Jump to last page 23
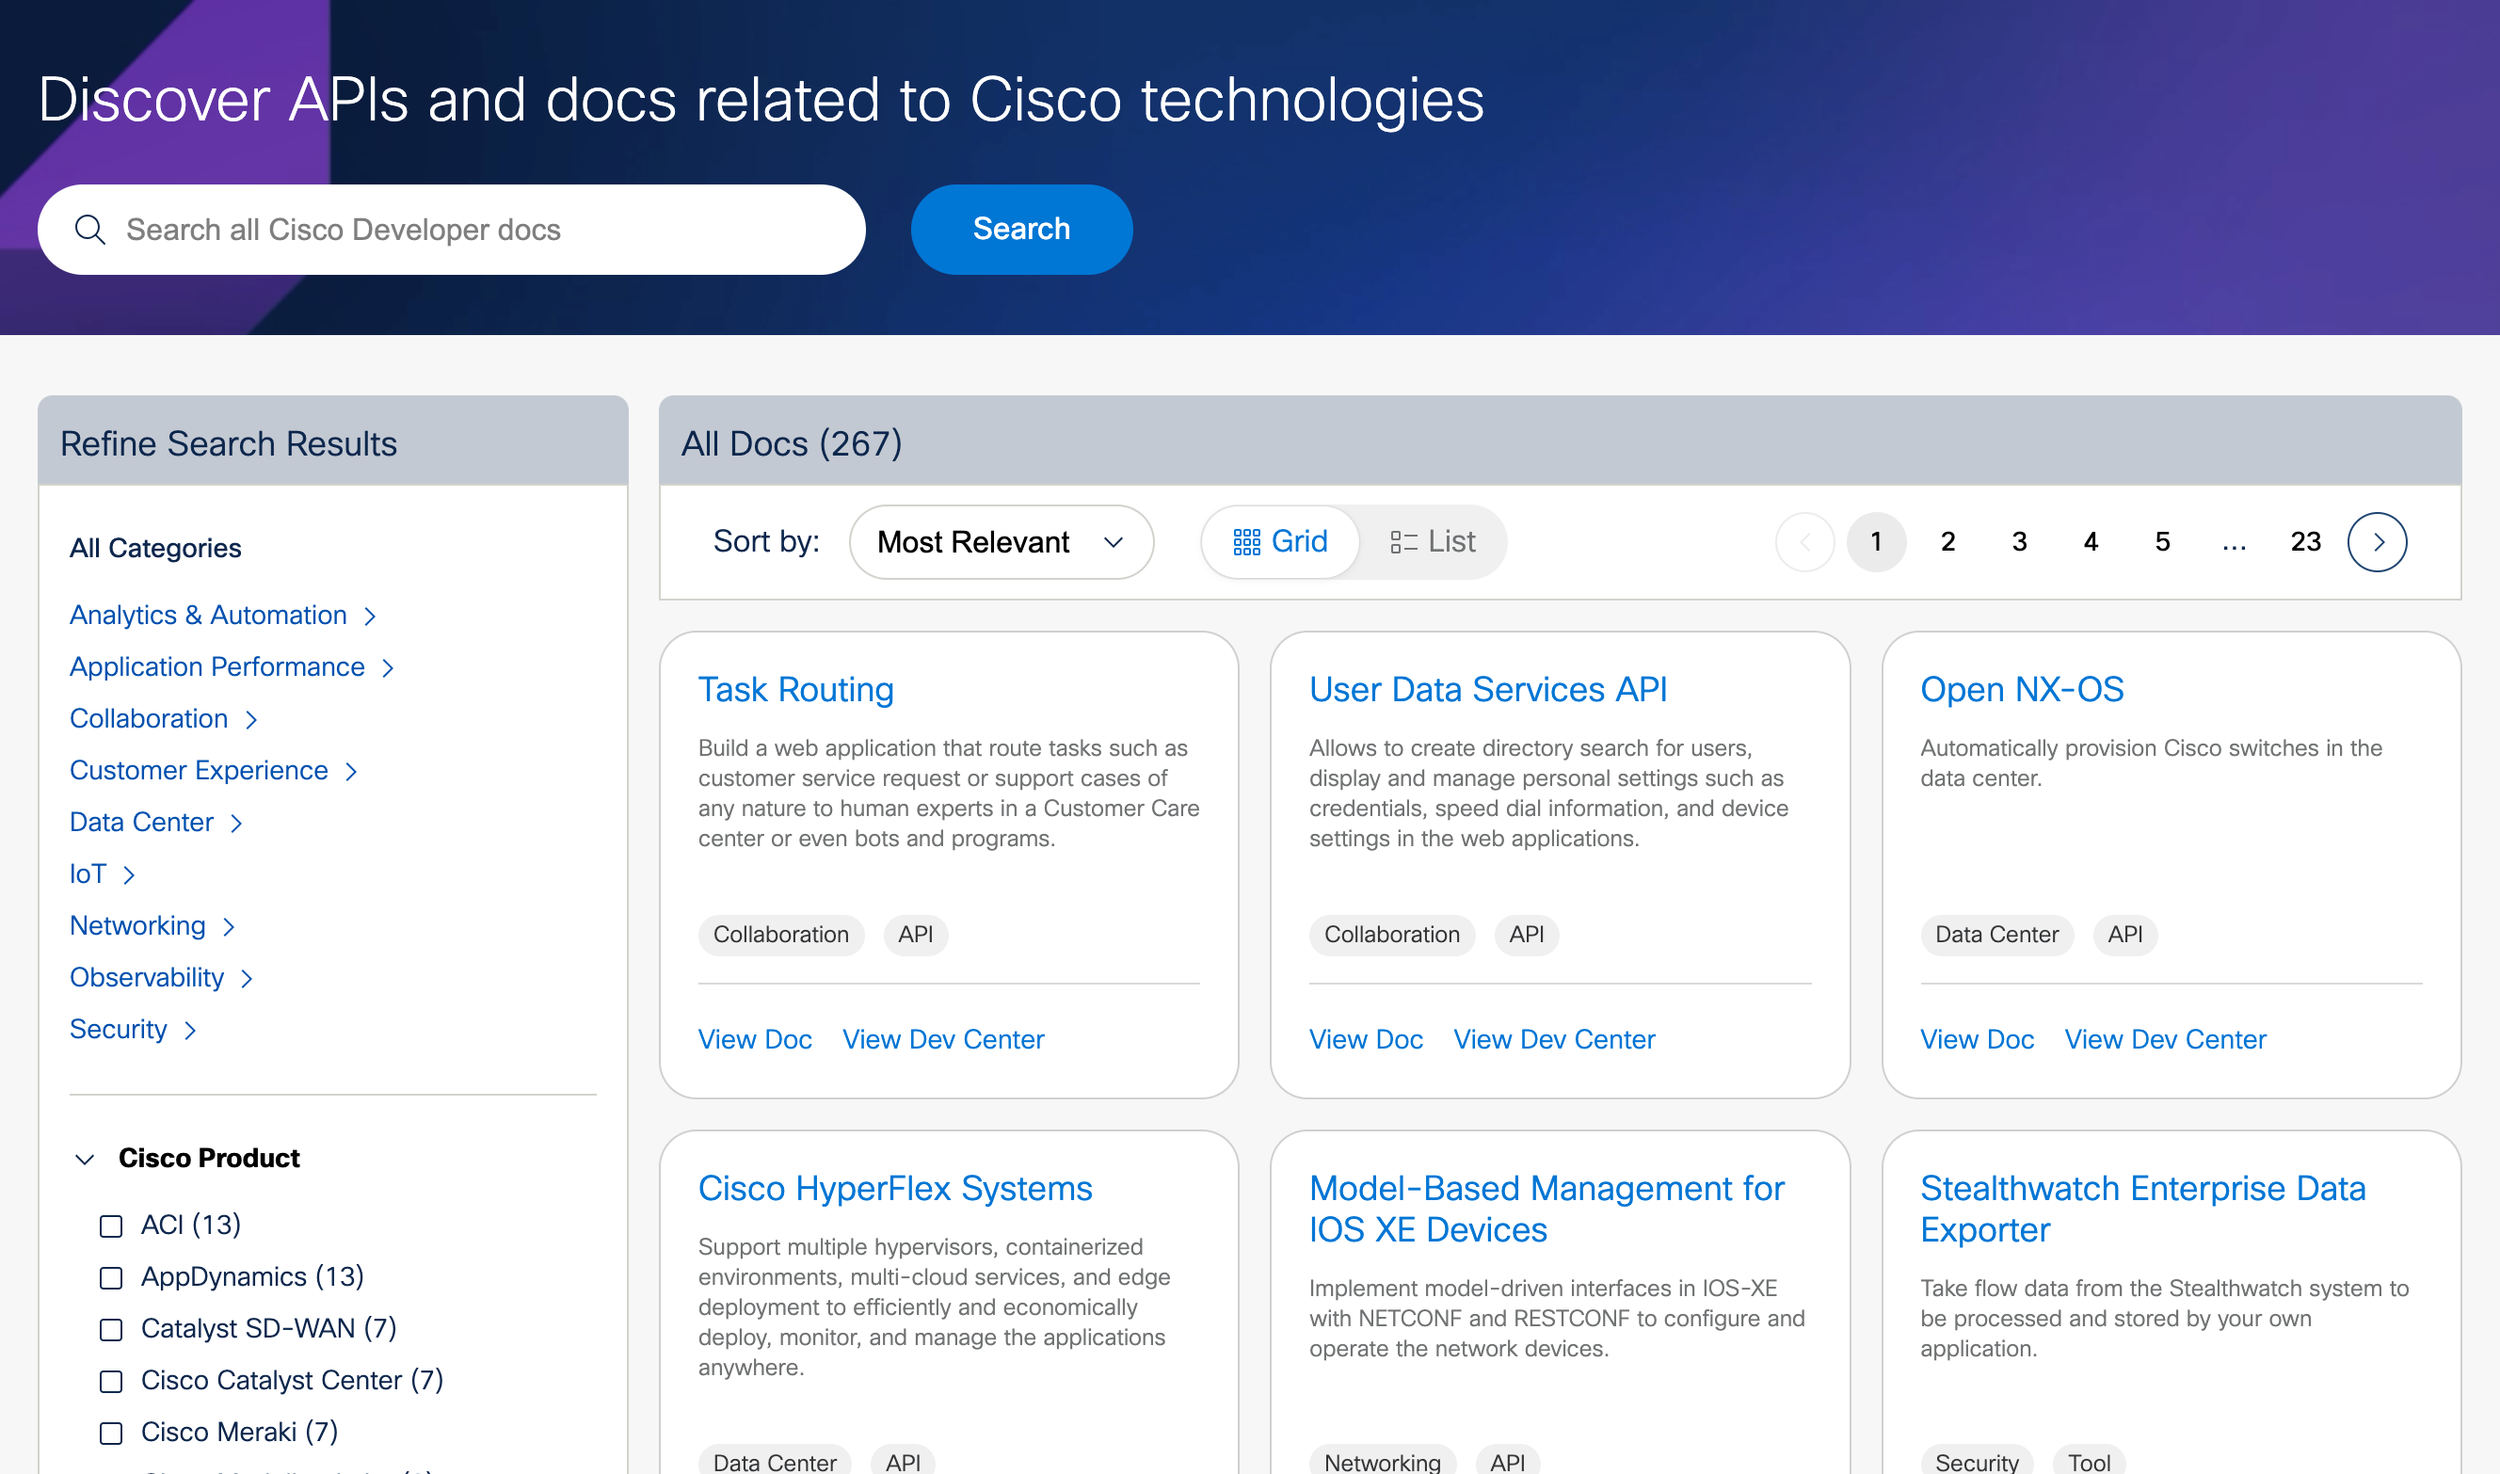The height and width of the screenshot is (1474, 2500). (x=2305, y=542)
